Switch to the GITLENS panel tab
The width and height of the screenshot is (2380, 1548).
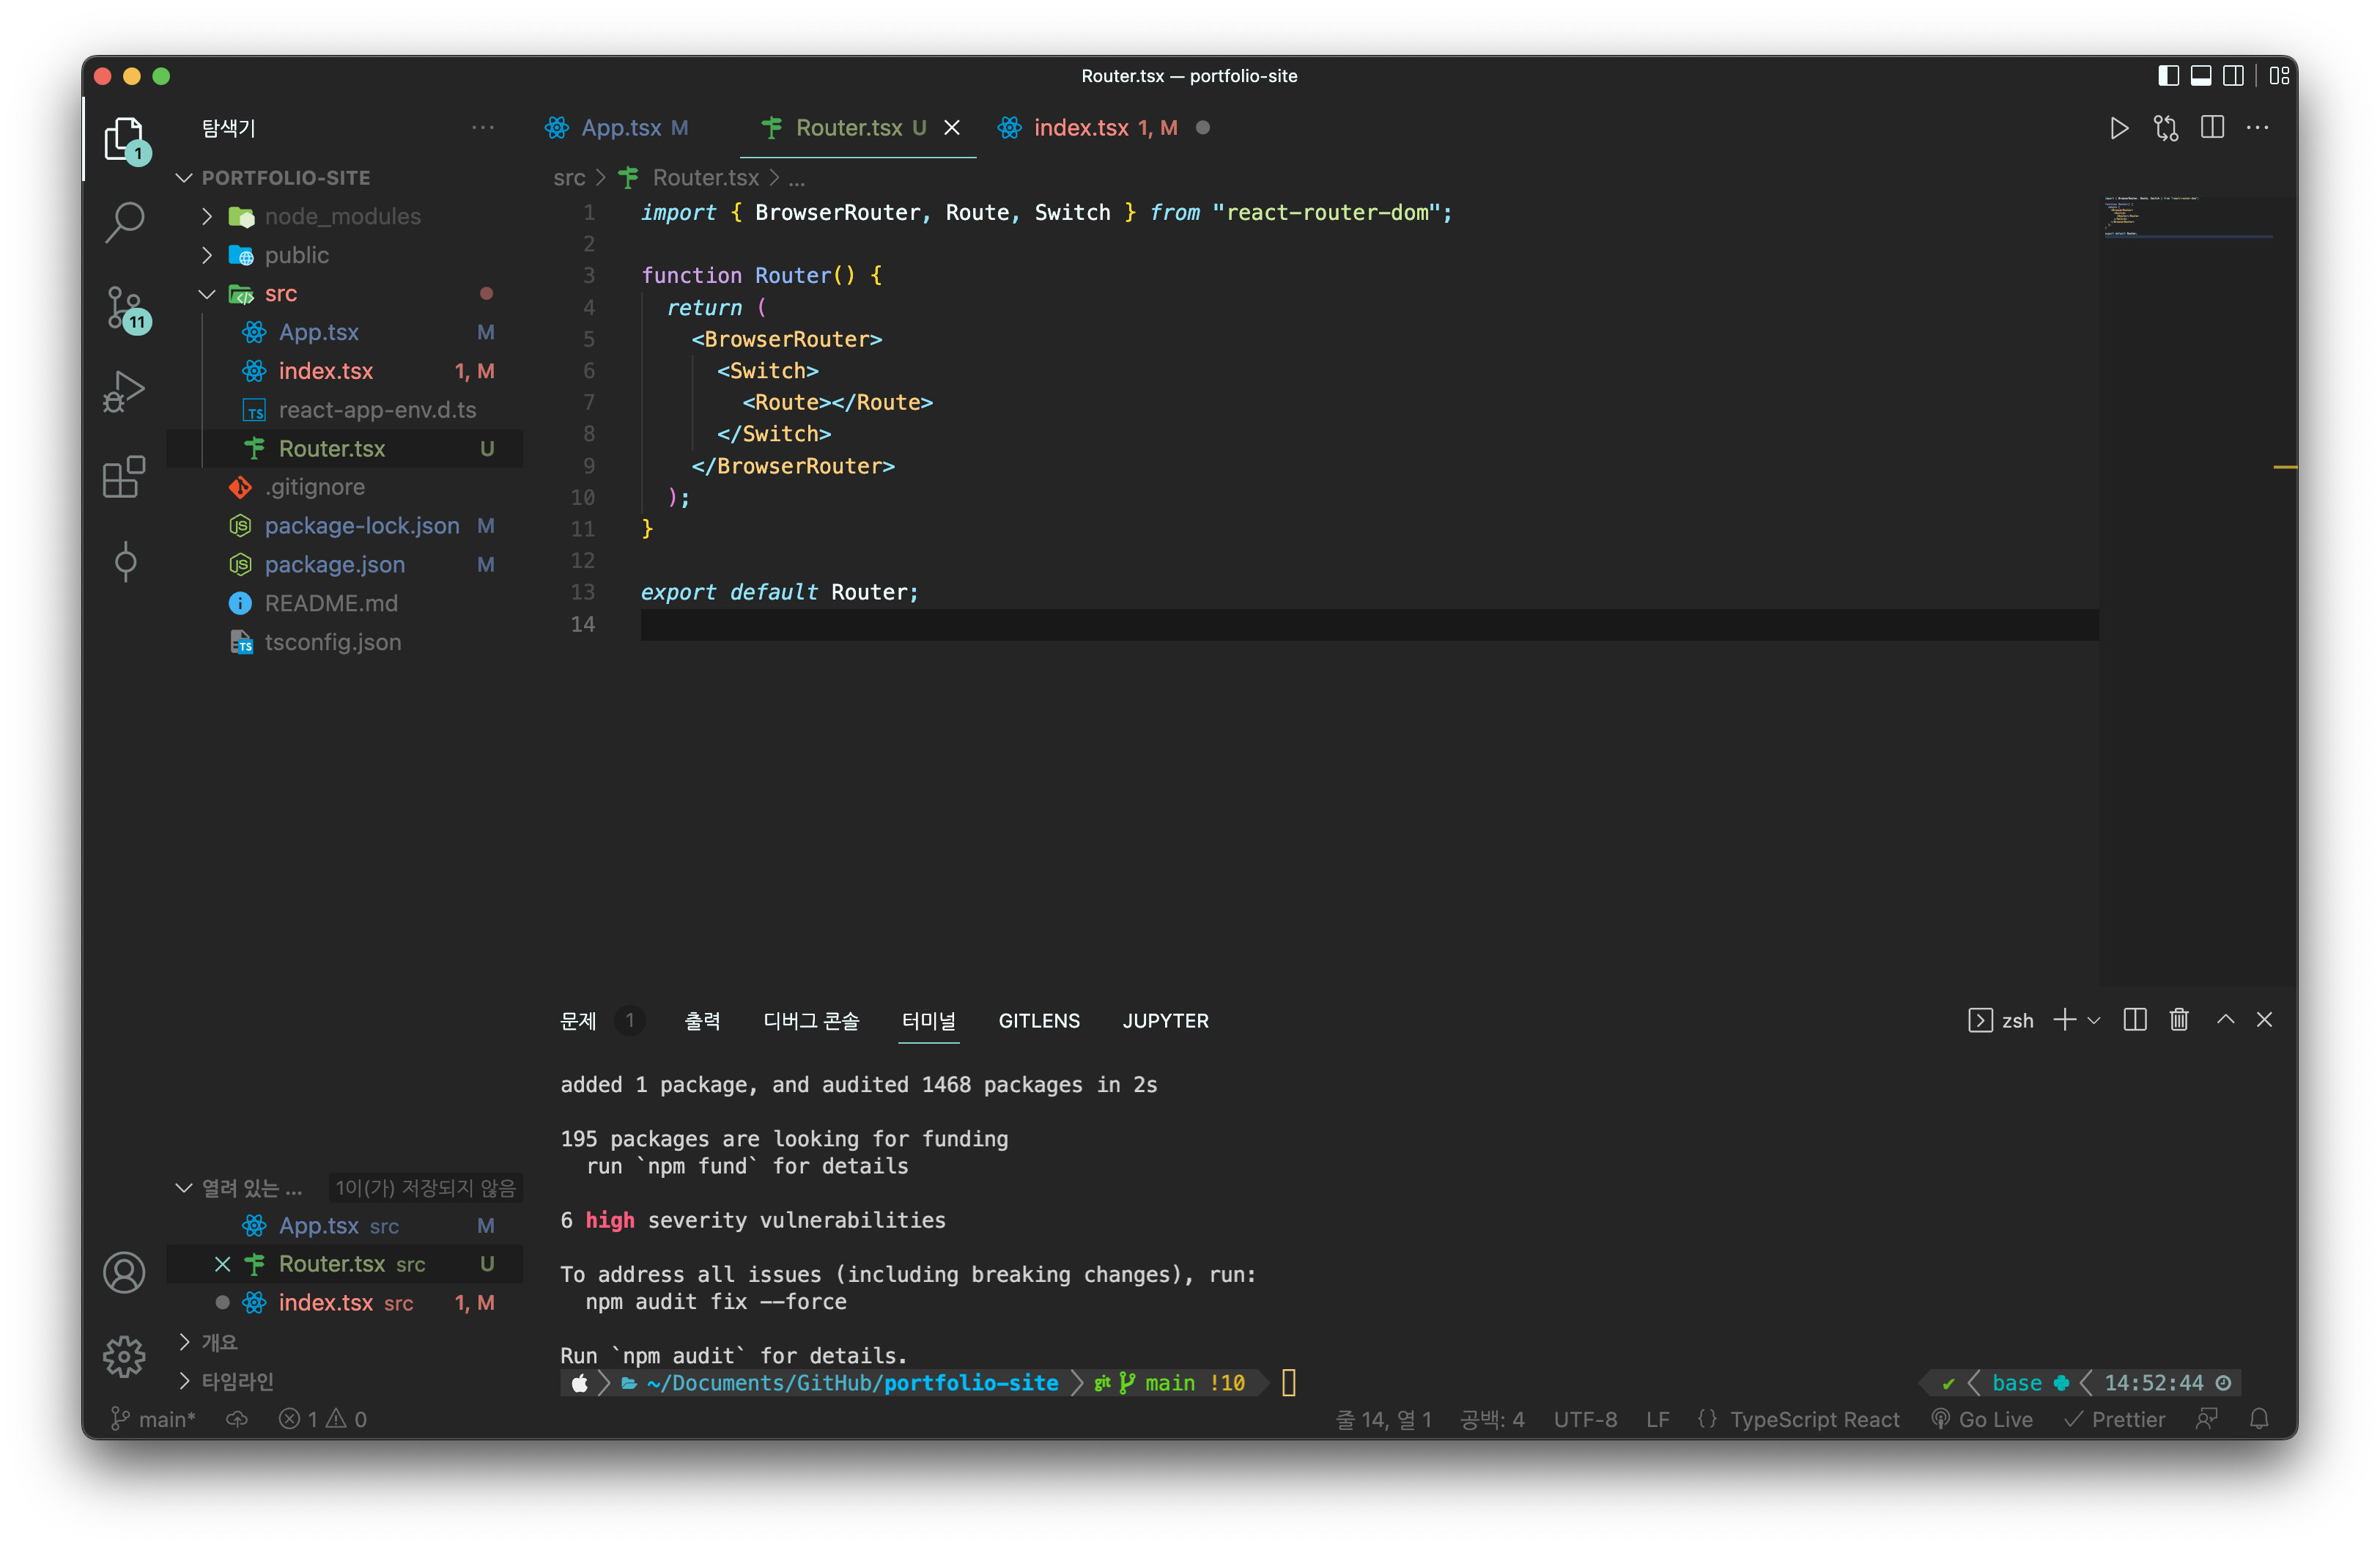tap(1038, 1021)
